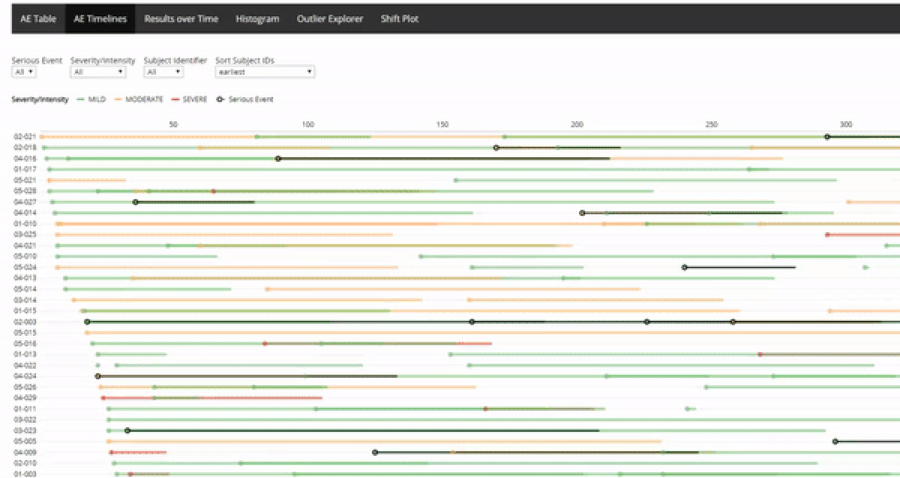The image size is (900, 478).
Task: Click serious event marker on 04-009 row
Action: 375,453
